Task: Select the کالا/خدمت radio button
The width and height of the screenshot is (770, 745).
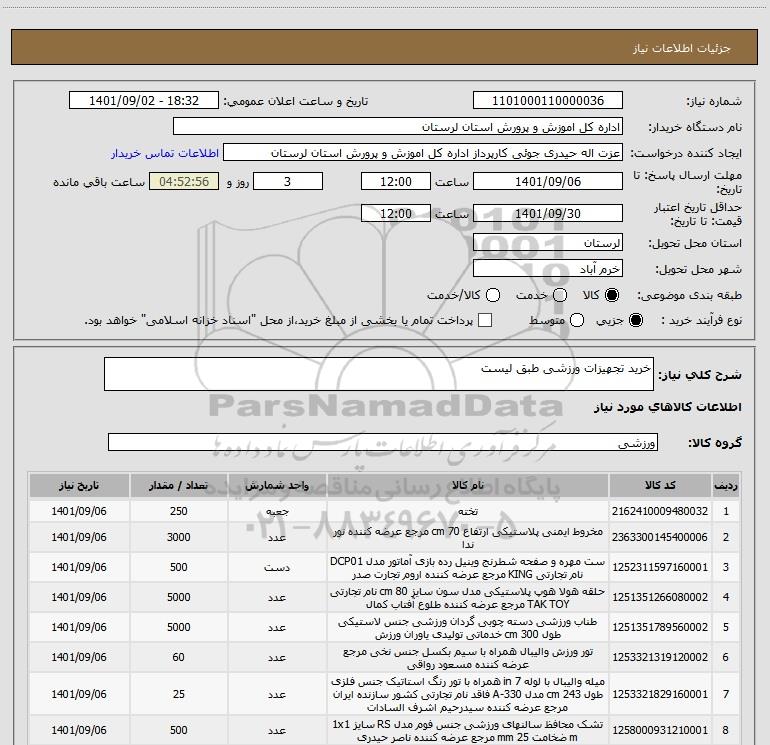Action: tap(493, 295)
